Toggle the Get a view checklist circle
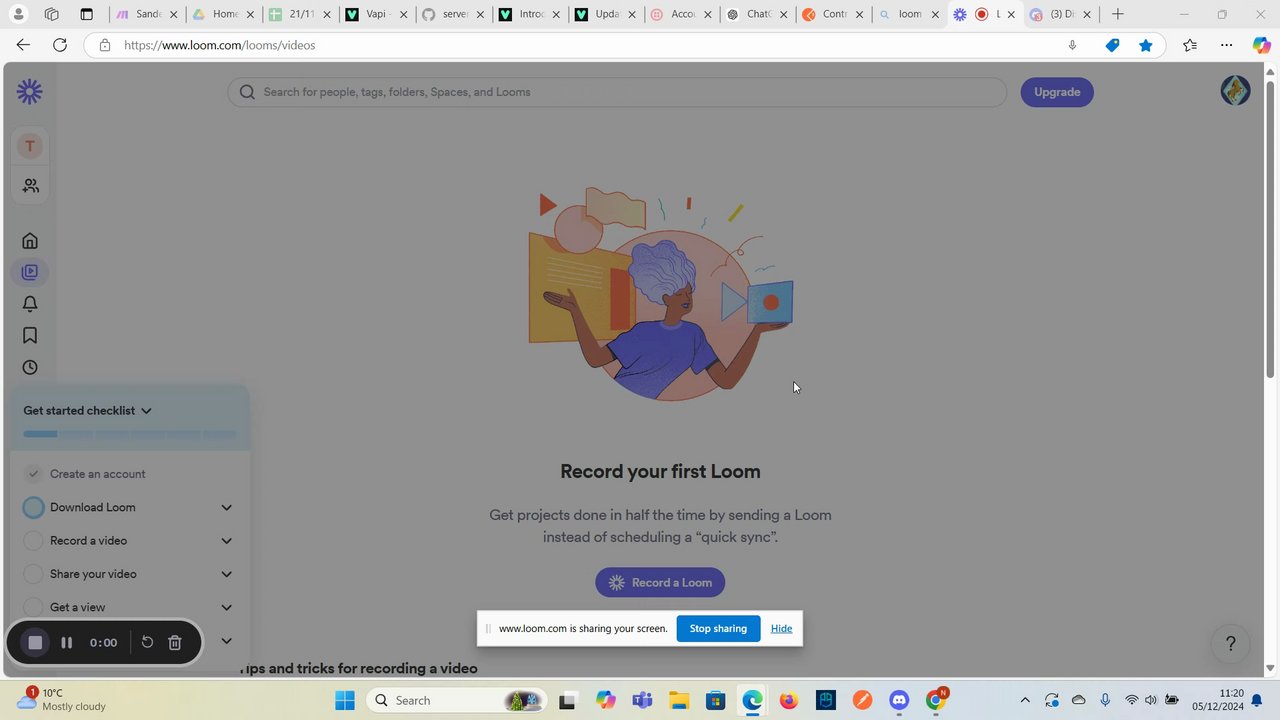 pos(34,607)
